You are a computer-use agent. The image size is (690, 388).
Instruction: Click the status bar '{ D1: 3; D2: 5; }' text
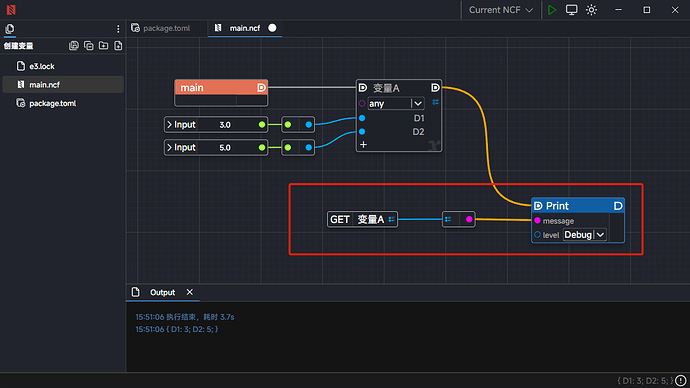pos(645,381)
